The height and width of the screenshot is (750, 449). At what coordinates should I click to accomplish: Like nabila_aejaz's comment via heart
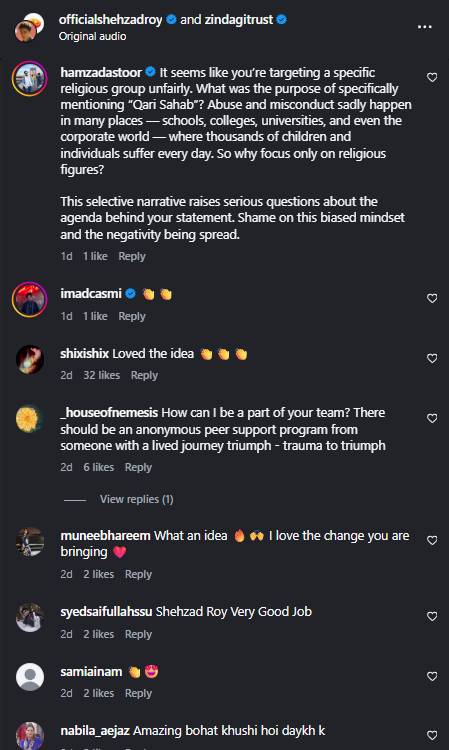point(432,736)
